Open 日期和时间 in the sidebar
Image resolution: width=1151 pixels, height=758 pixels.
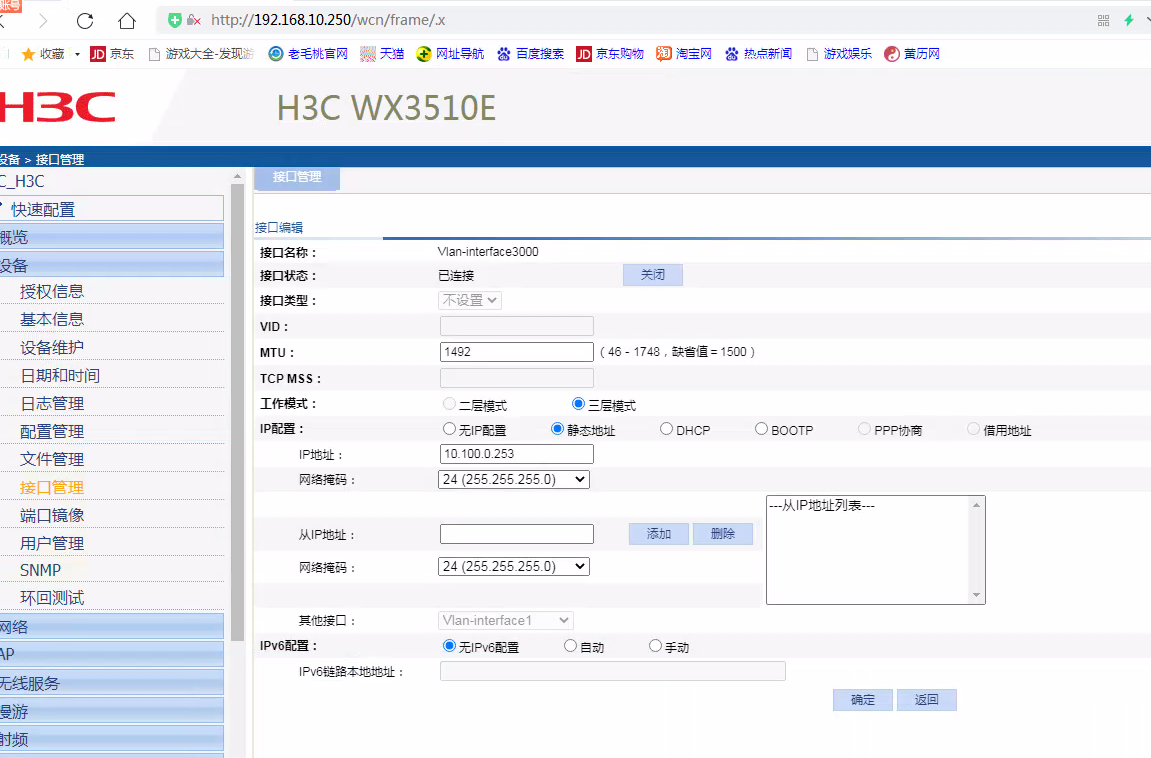(60, 376)
